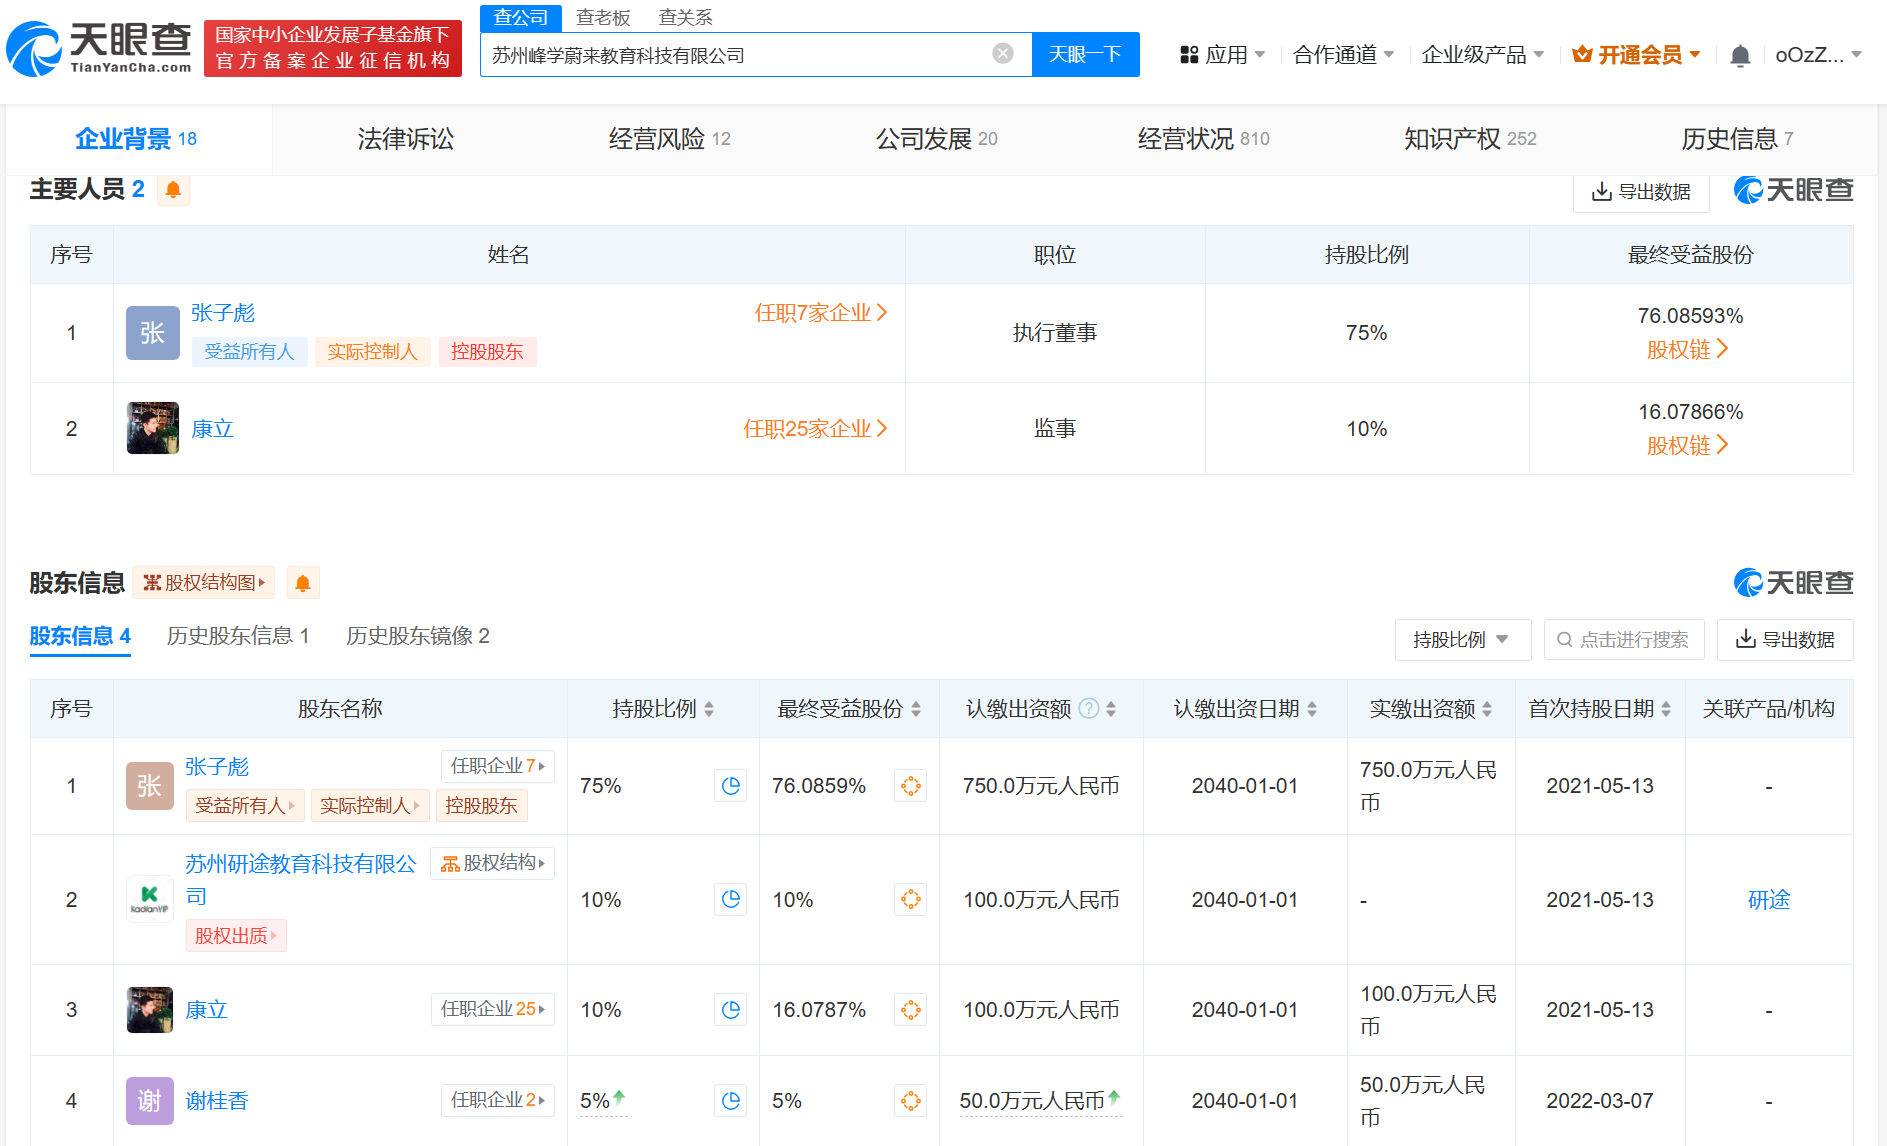Sort by 最终受益股份 column
This screenshot has width=1887, height=1146.
point(916,709)
